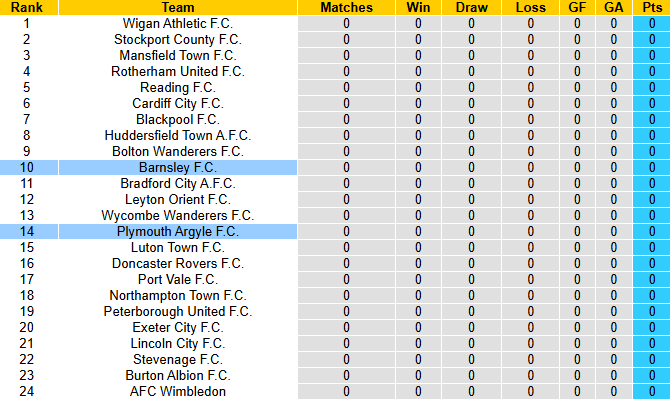Click the Draw column header

(471, 7)
